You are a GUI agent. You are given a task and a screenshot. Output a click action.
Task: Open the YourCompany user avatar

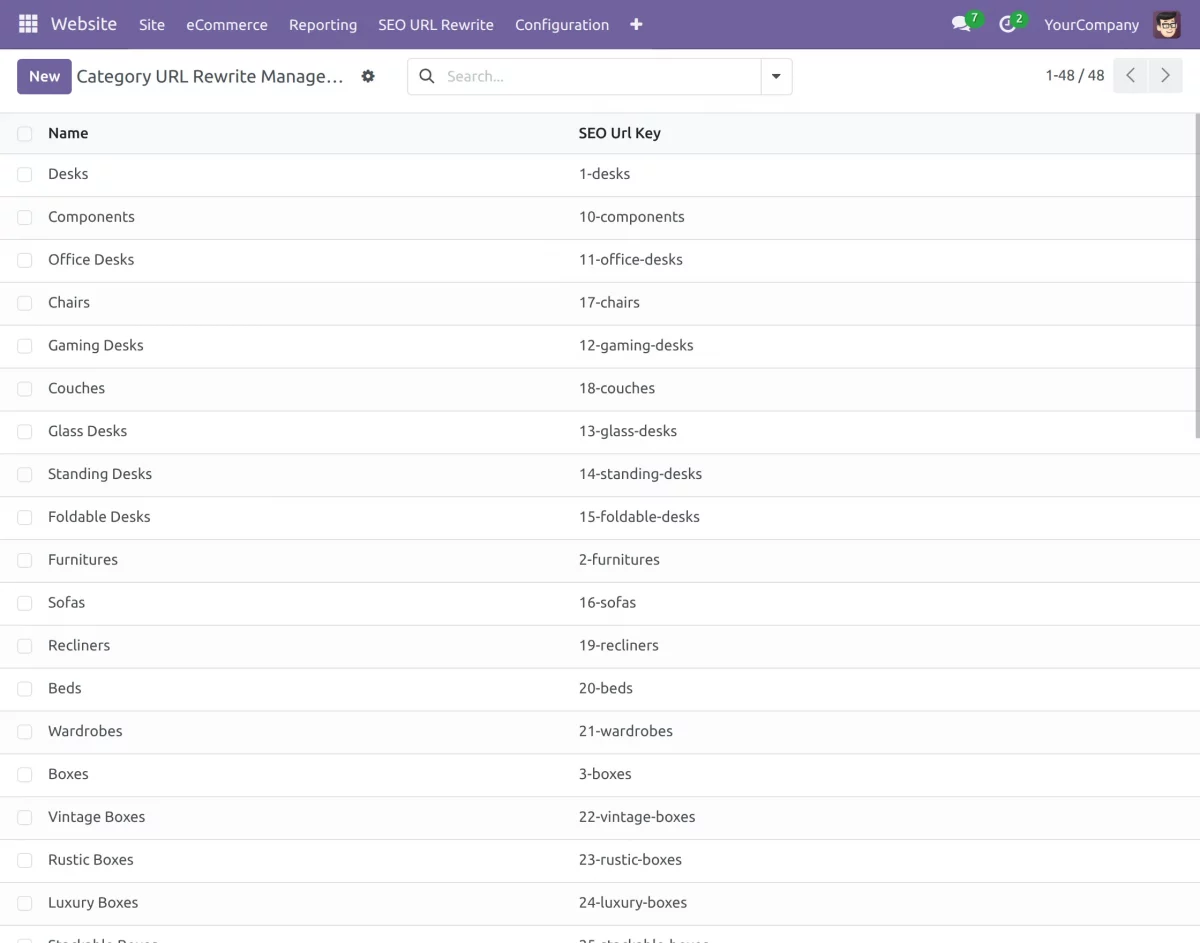(x=1166, y=24)
